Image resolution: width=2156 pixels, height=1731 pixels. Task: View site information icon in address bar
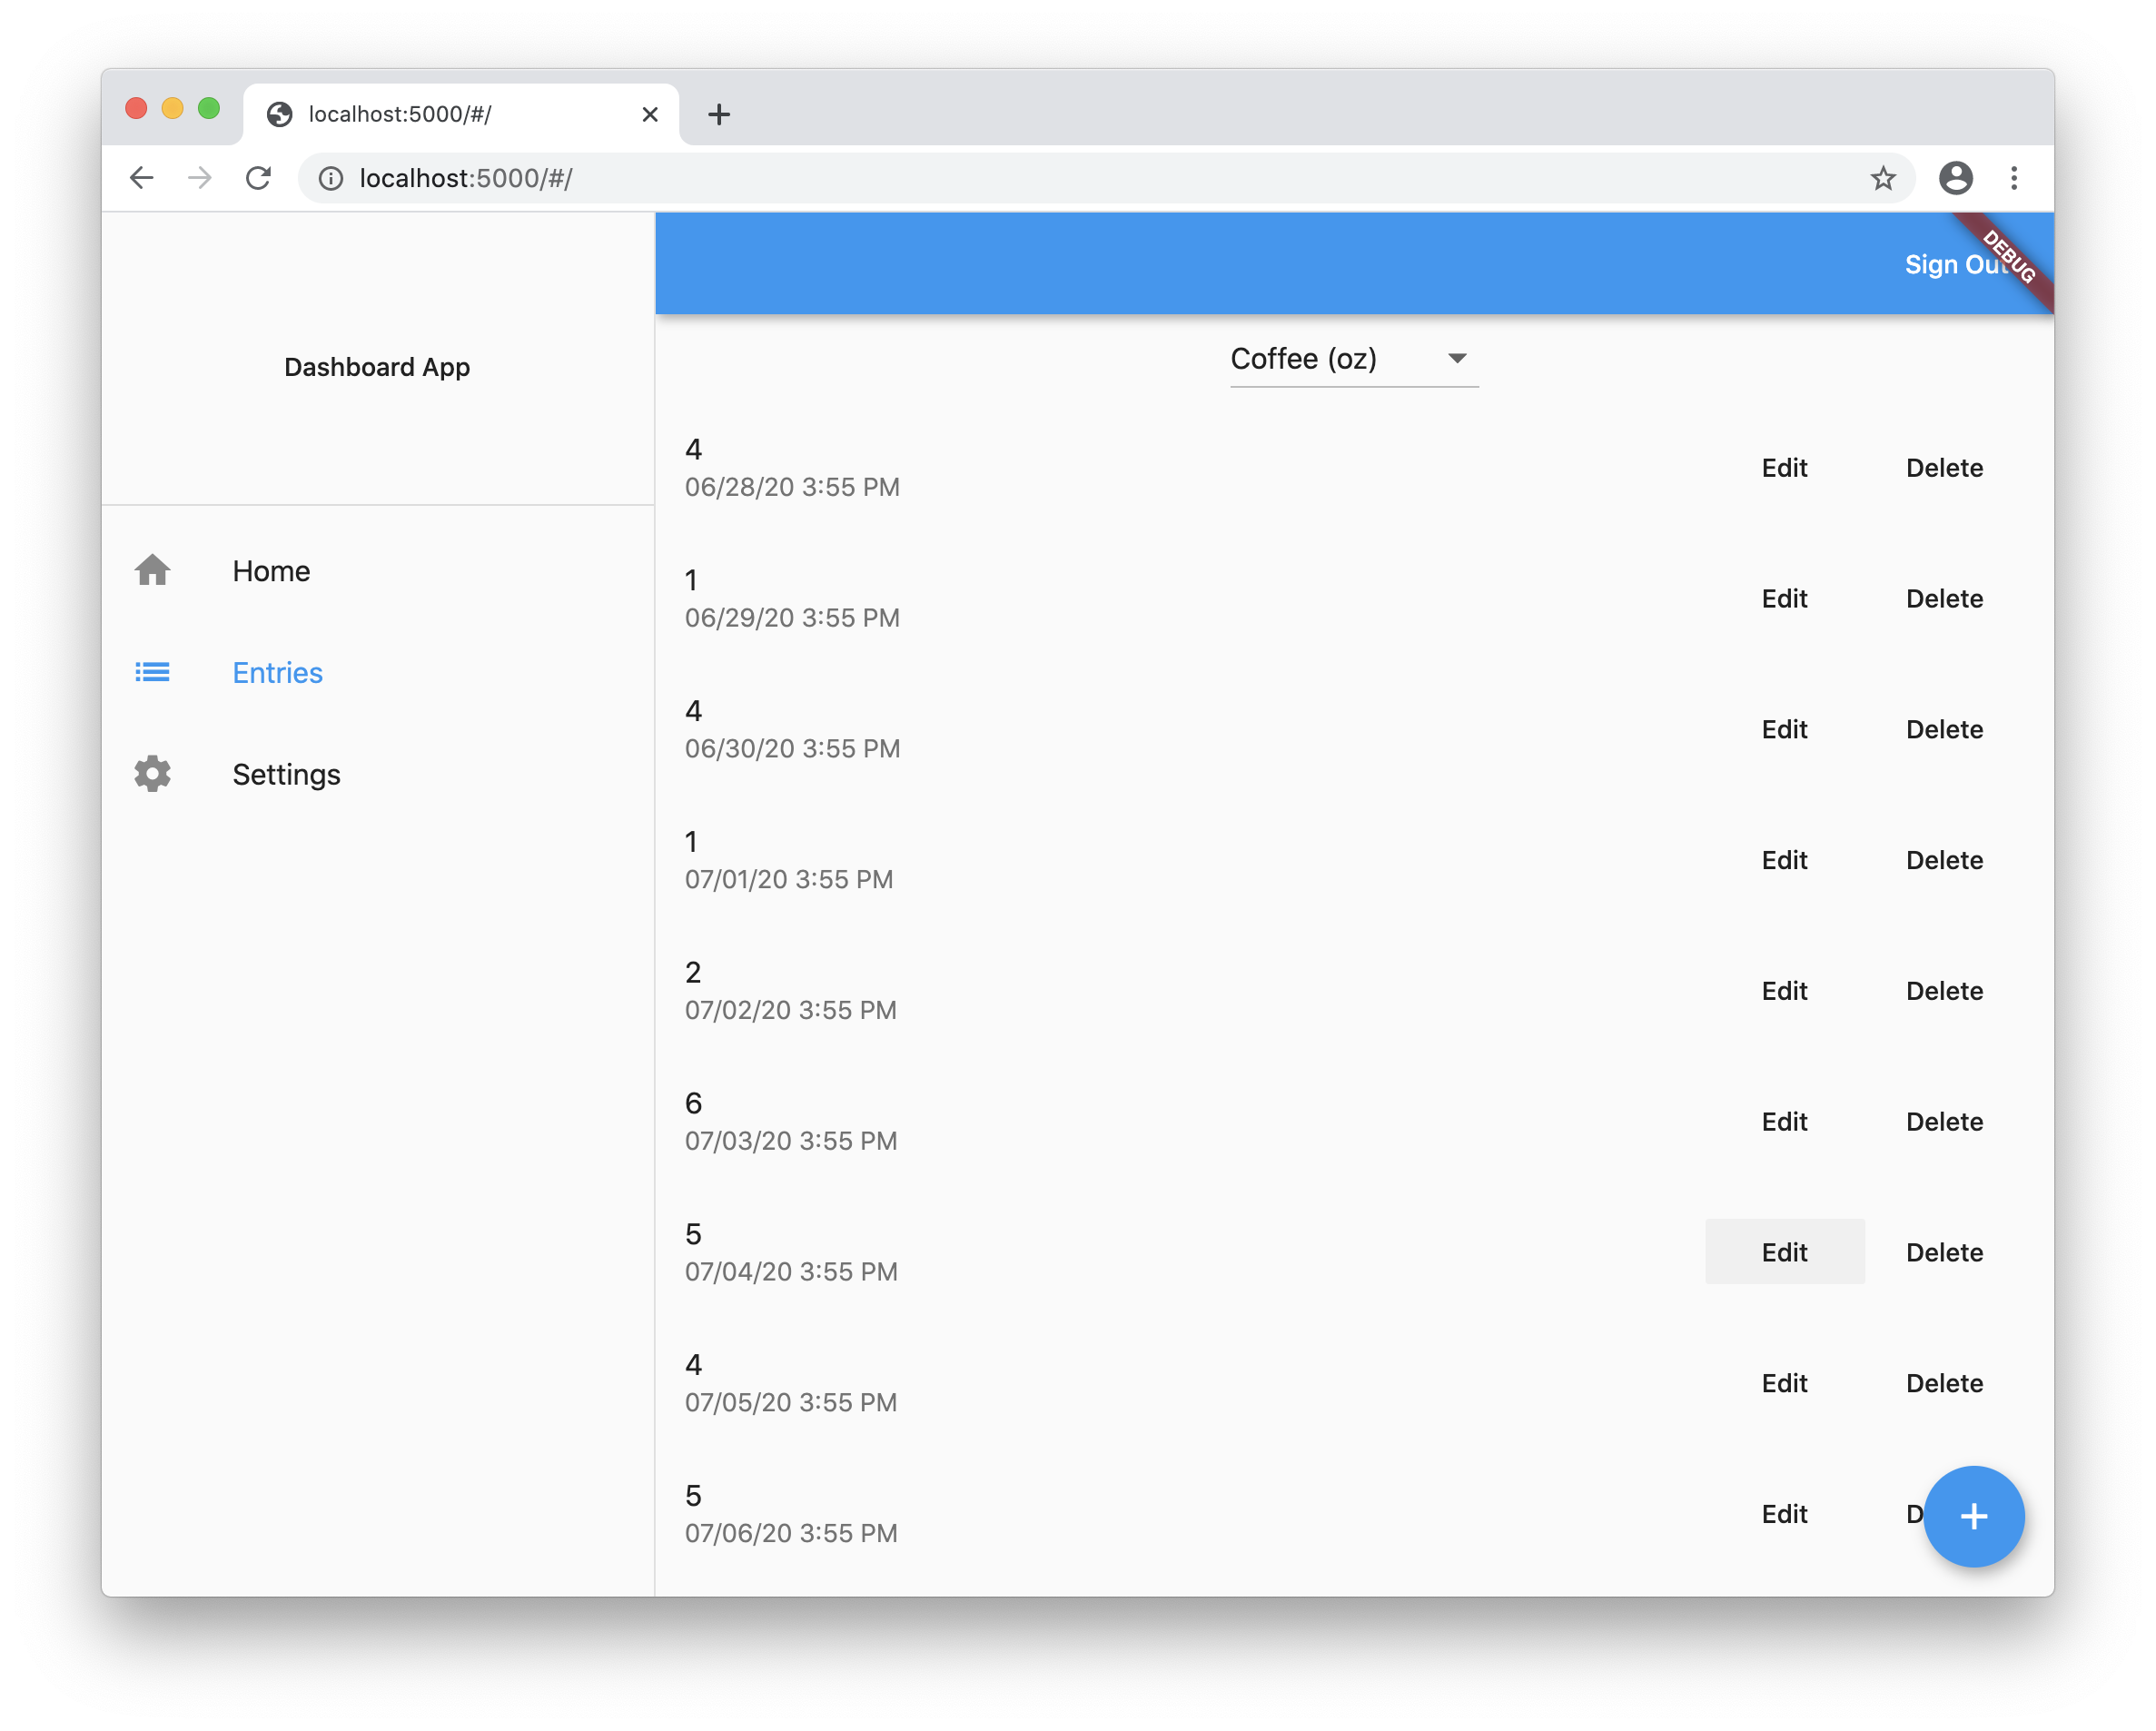click(x=331, y=178)
